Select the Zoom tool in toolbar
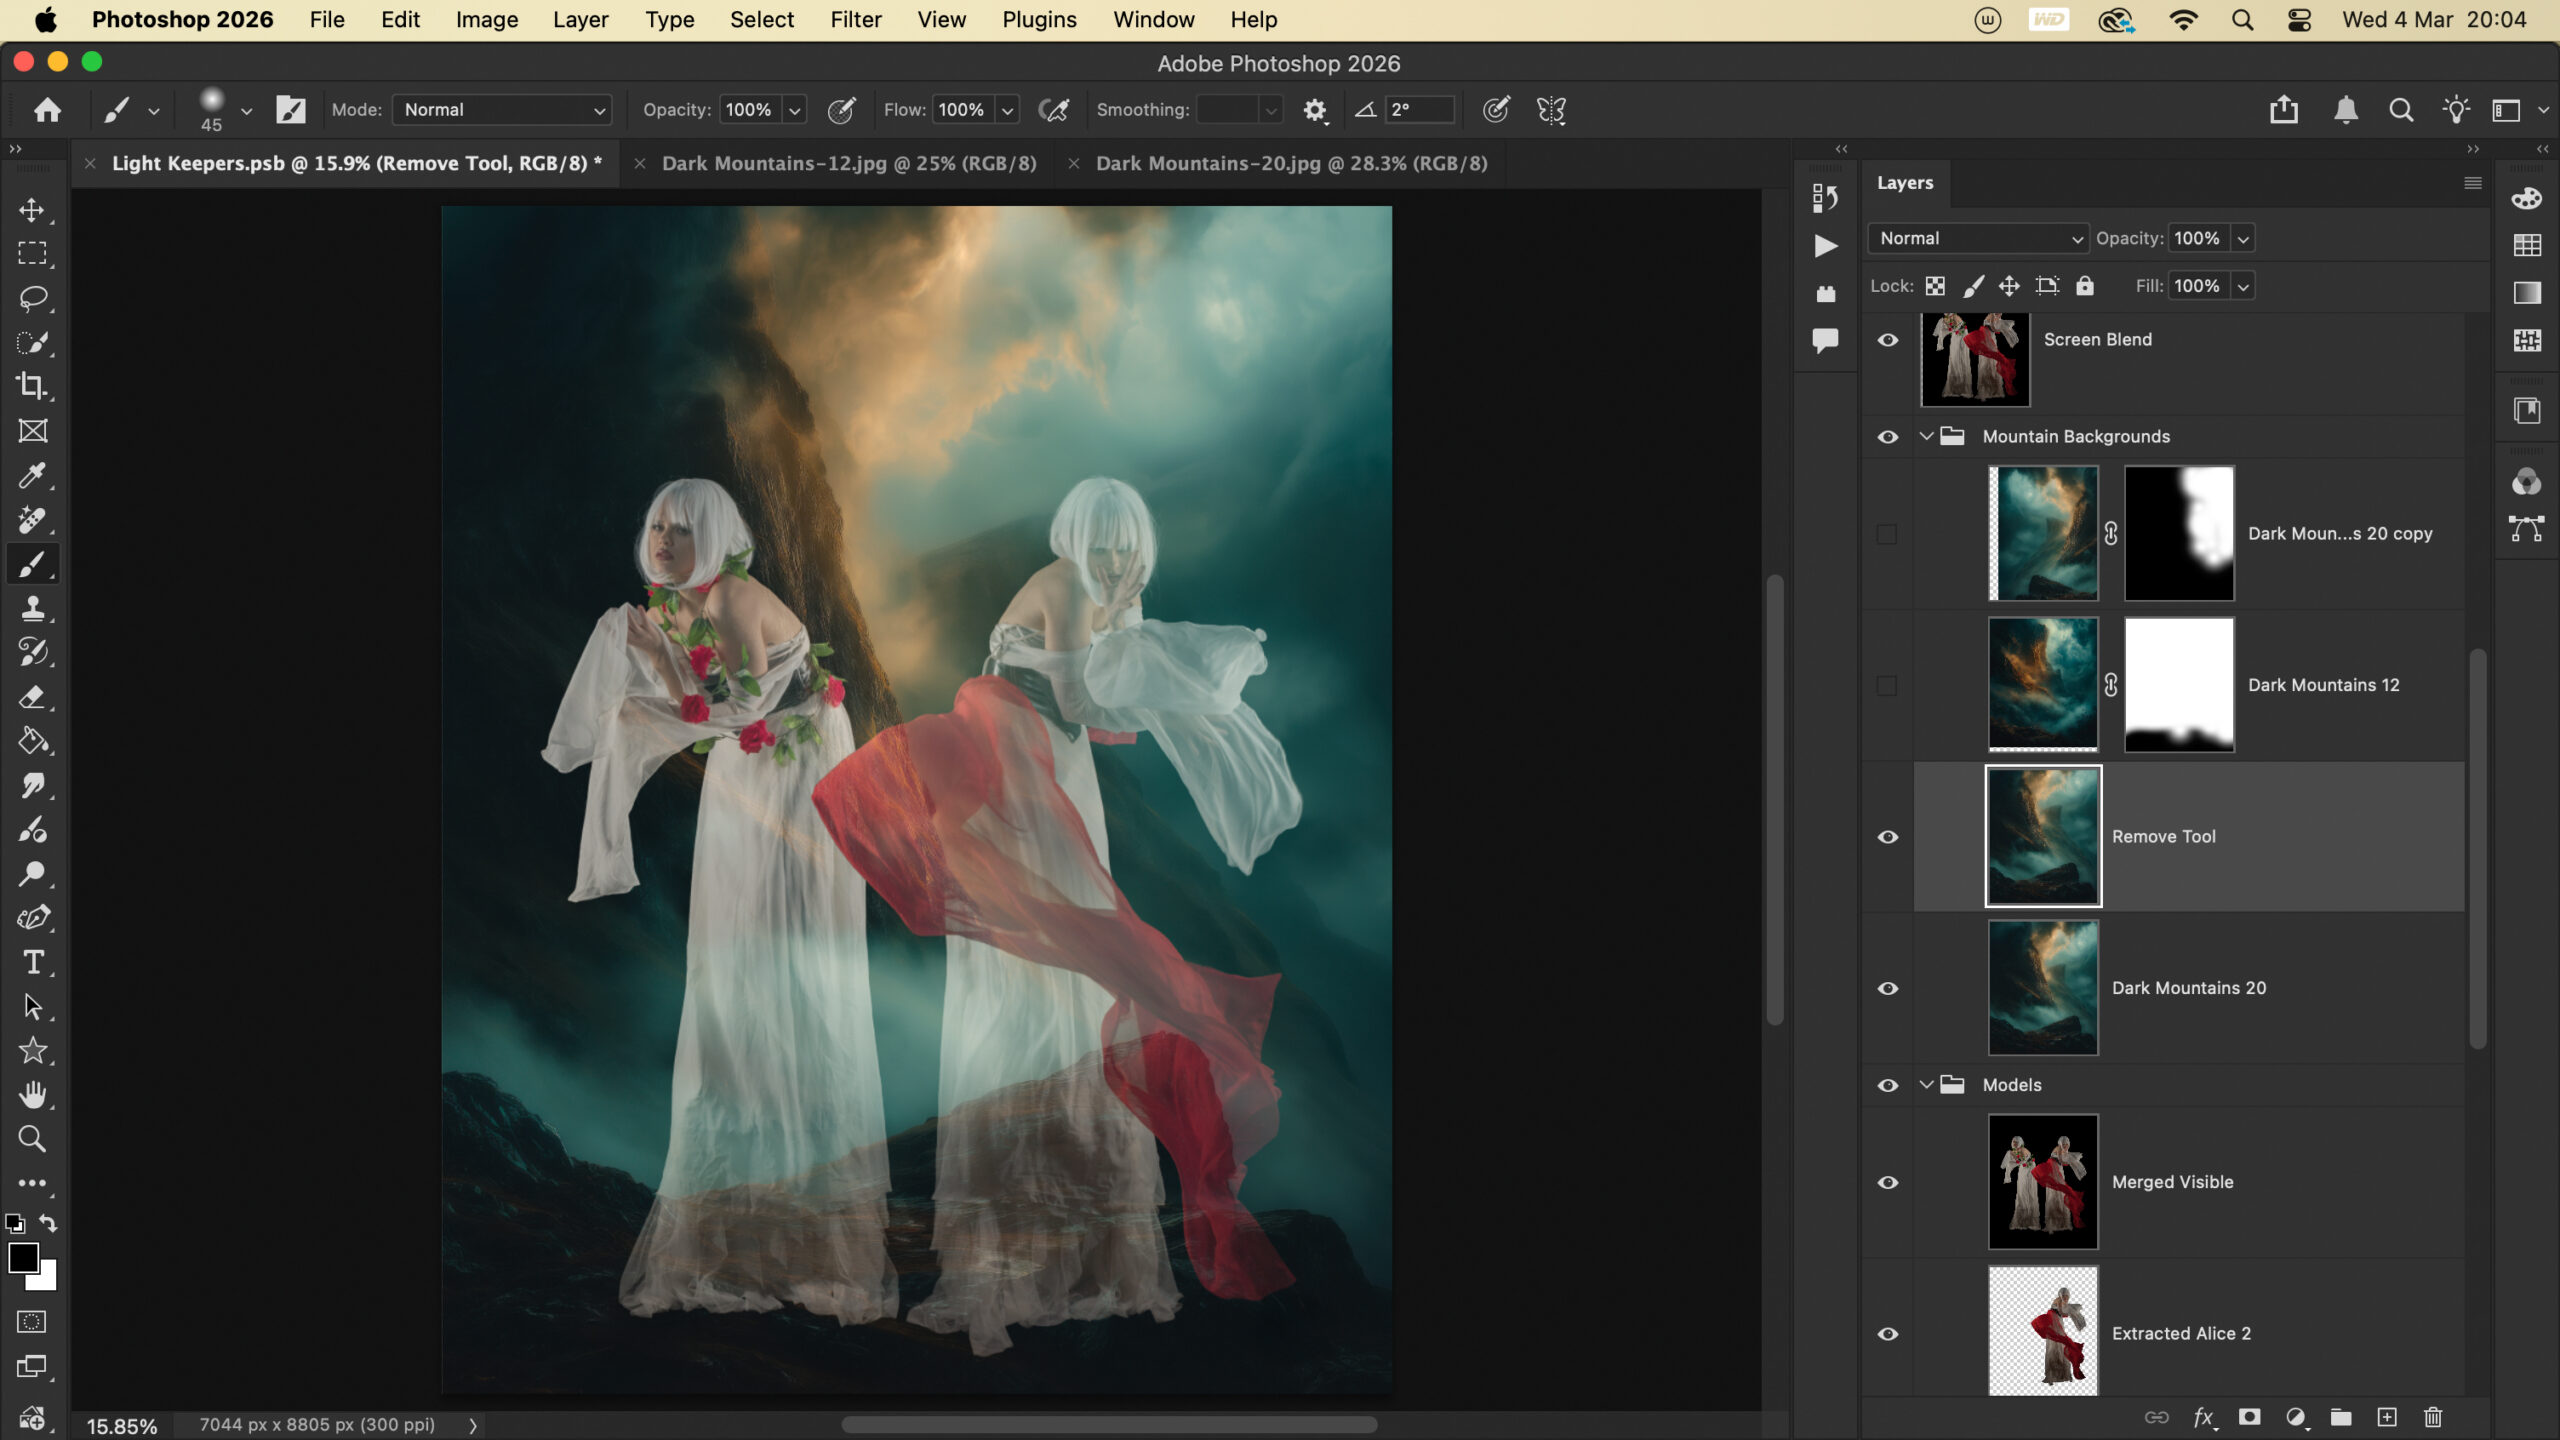The width and height of the screenshot is (2560, 1440). click(x=32, y=1139)
